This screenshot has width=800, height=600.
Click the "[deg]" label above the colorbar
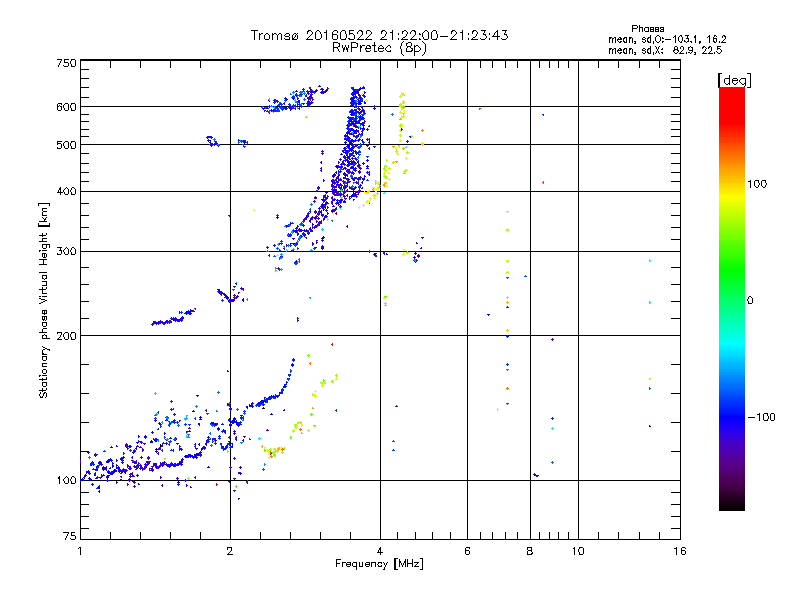pos(734,80)
